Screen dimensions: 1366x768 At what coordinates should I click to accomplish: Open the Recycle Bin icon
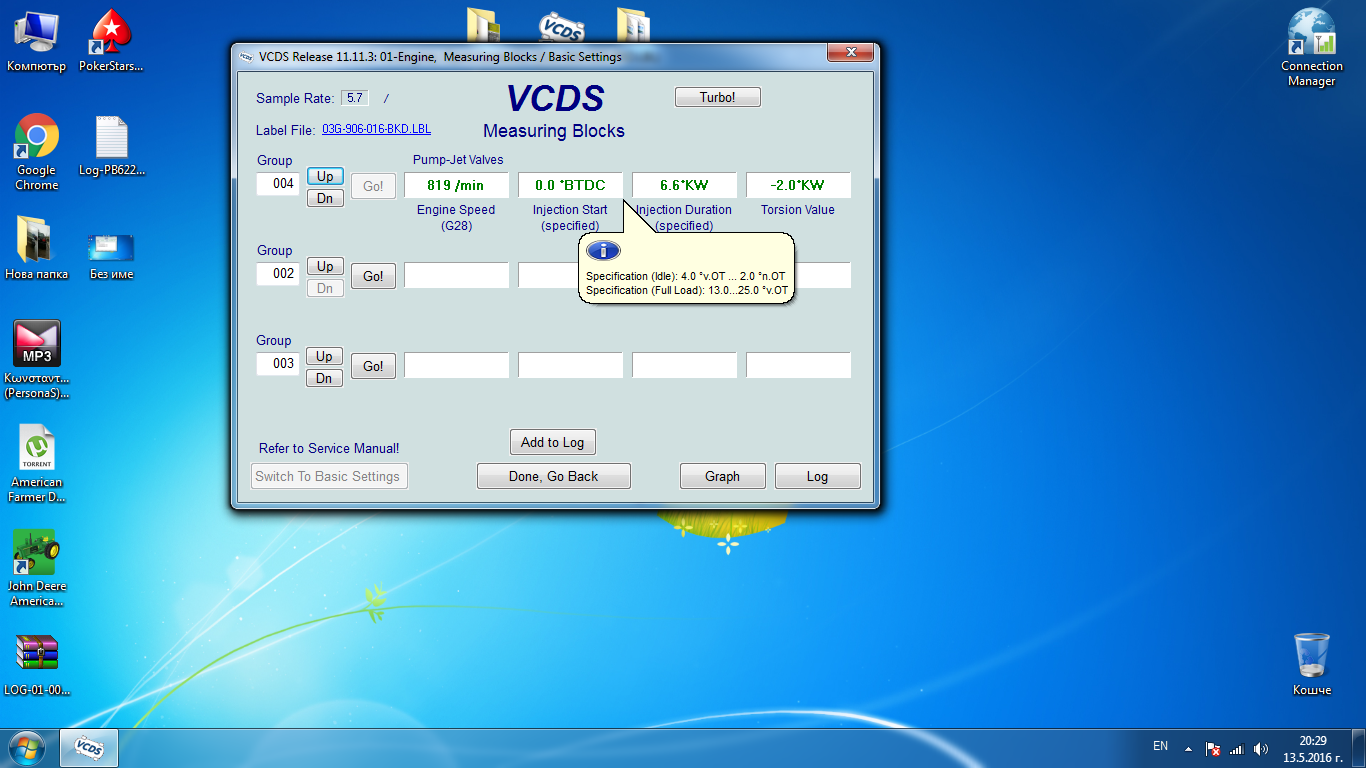1311,655
